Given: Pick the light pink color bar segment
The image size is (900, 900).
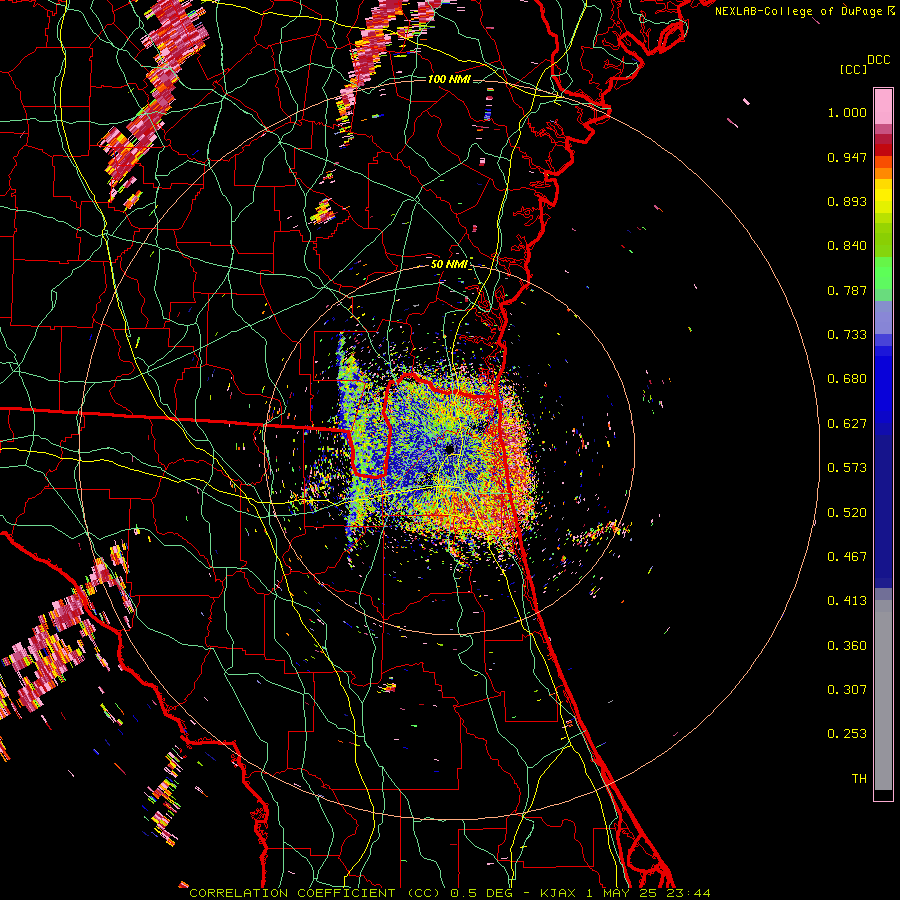Looking at the screenshot, I should 883,106.
